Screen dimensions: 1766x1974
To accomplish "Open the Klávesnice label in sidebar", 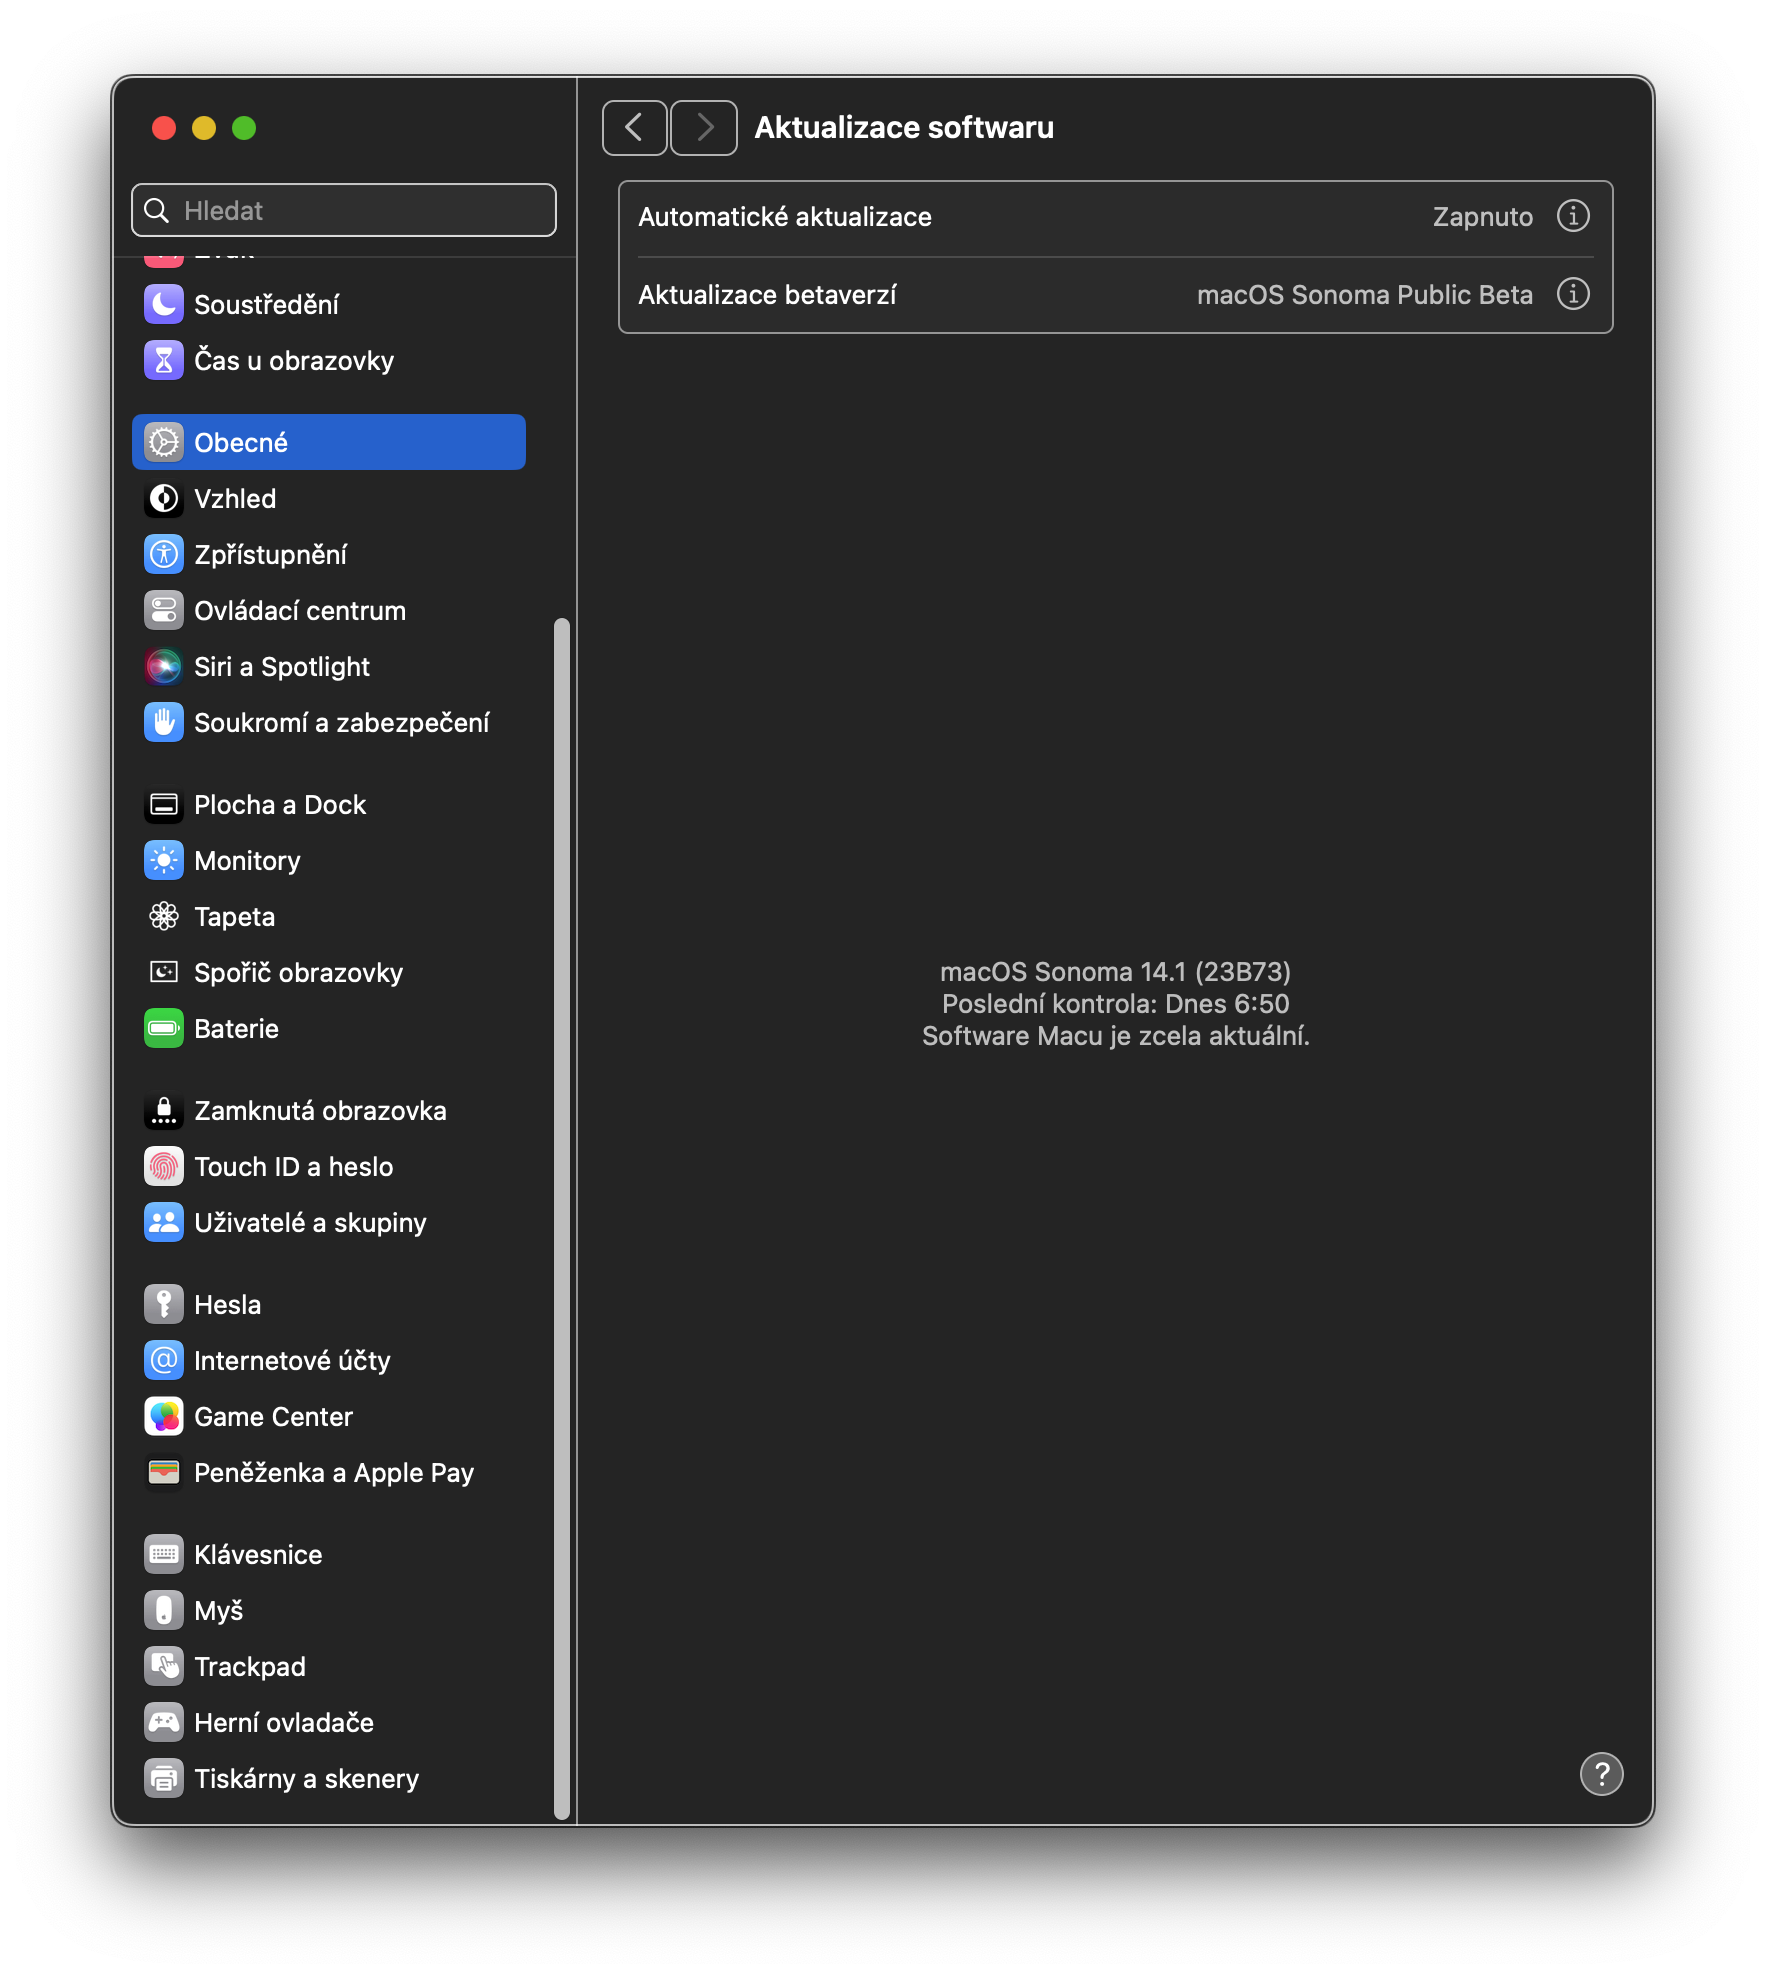I will click(x=258, y=1554).
